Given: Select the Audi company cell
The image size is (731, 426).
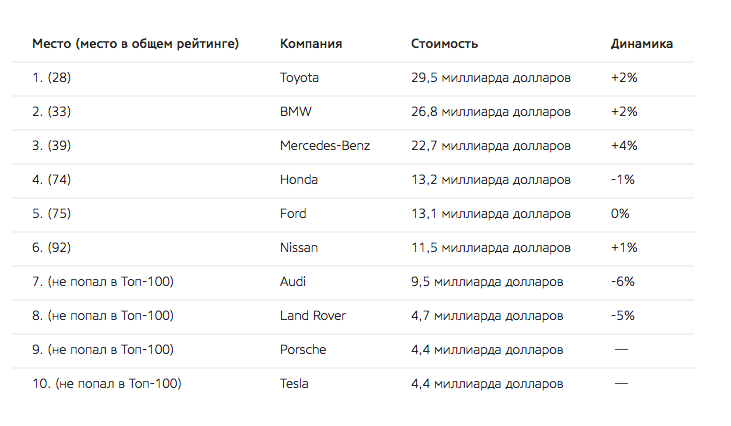Looking at the screenshot, I should click(x=294, y=282).
